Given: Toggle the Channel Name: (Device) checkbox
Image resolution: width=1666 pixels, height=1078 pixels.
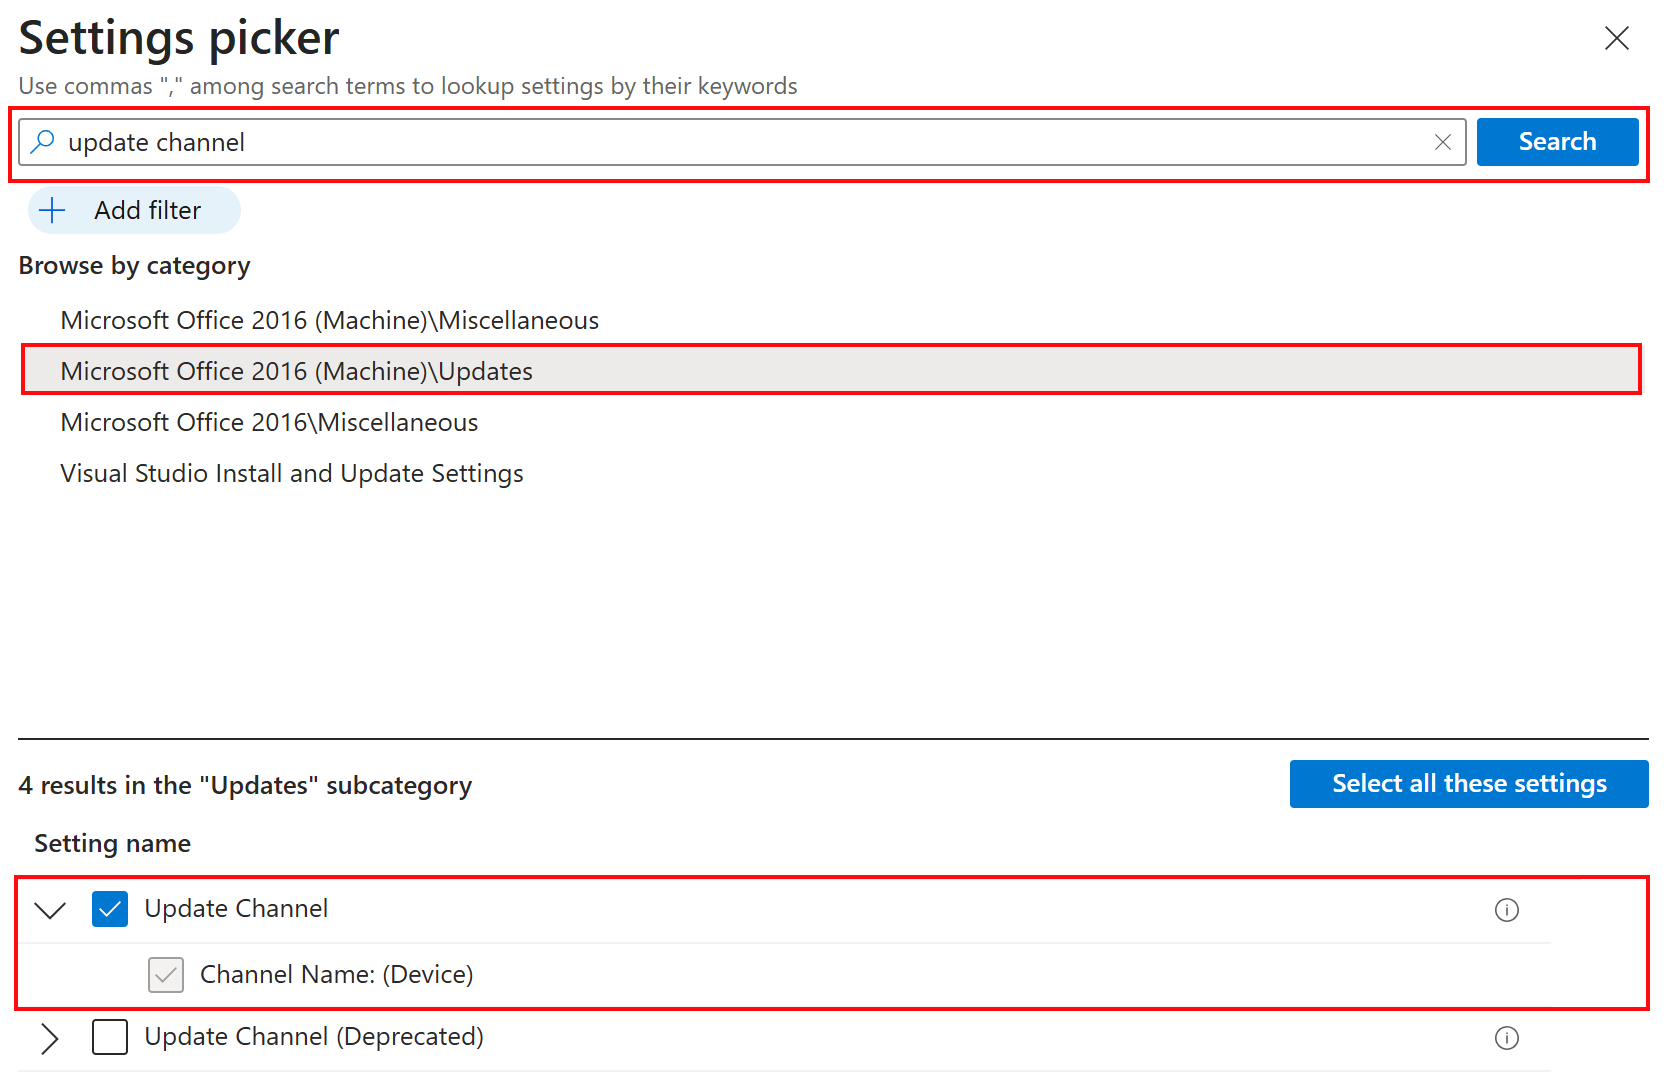Looking at the screenshot, I should [x=166, y=974].
